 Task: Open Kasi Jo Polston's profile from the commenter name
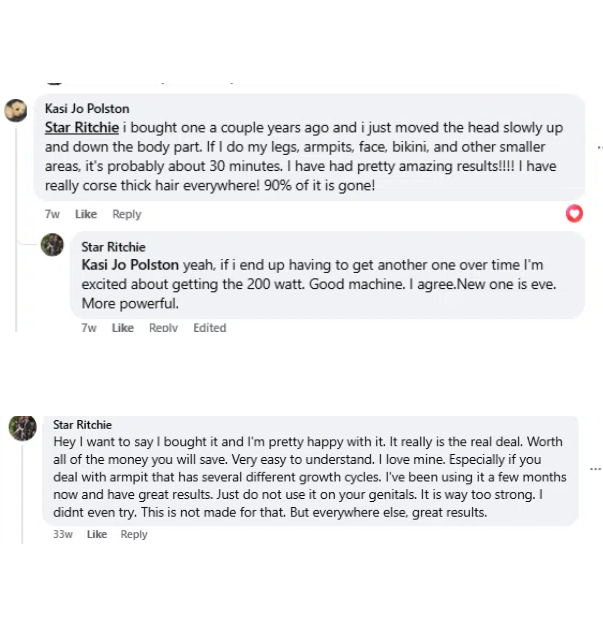(x=87, y=109)
